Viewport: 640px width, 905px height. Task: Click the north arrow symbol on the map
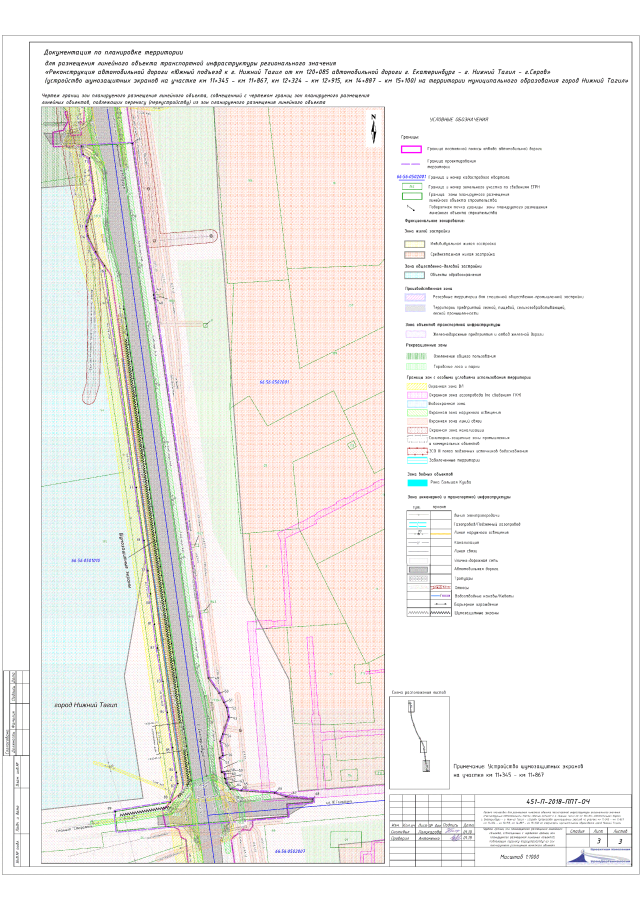pos(374,129)
